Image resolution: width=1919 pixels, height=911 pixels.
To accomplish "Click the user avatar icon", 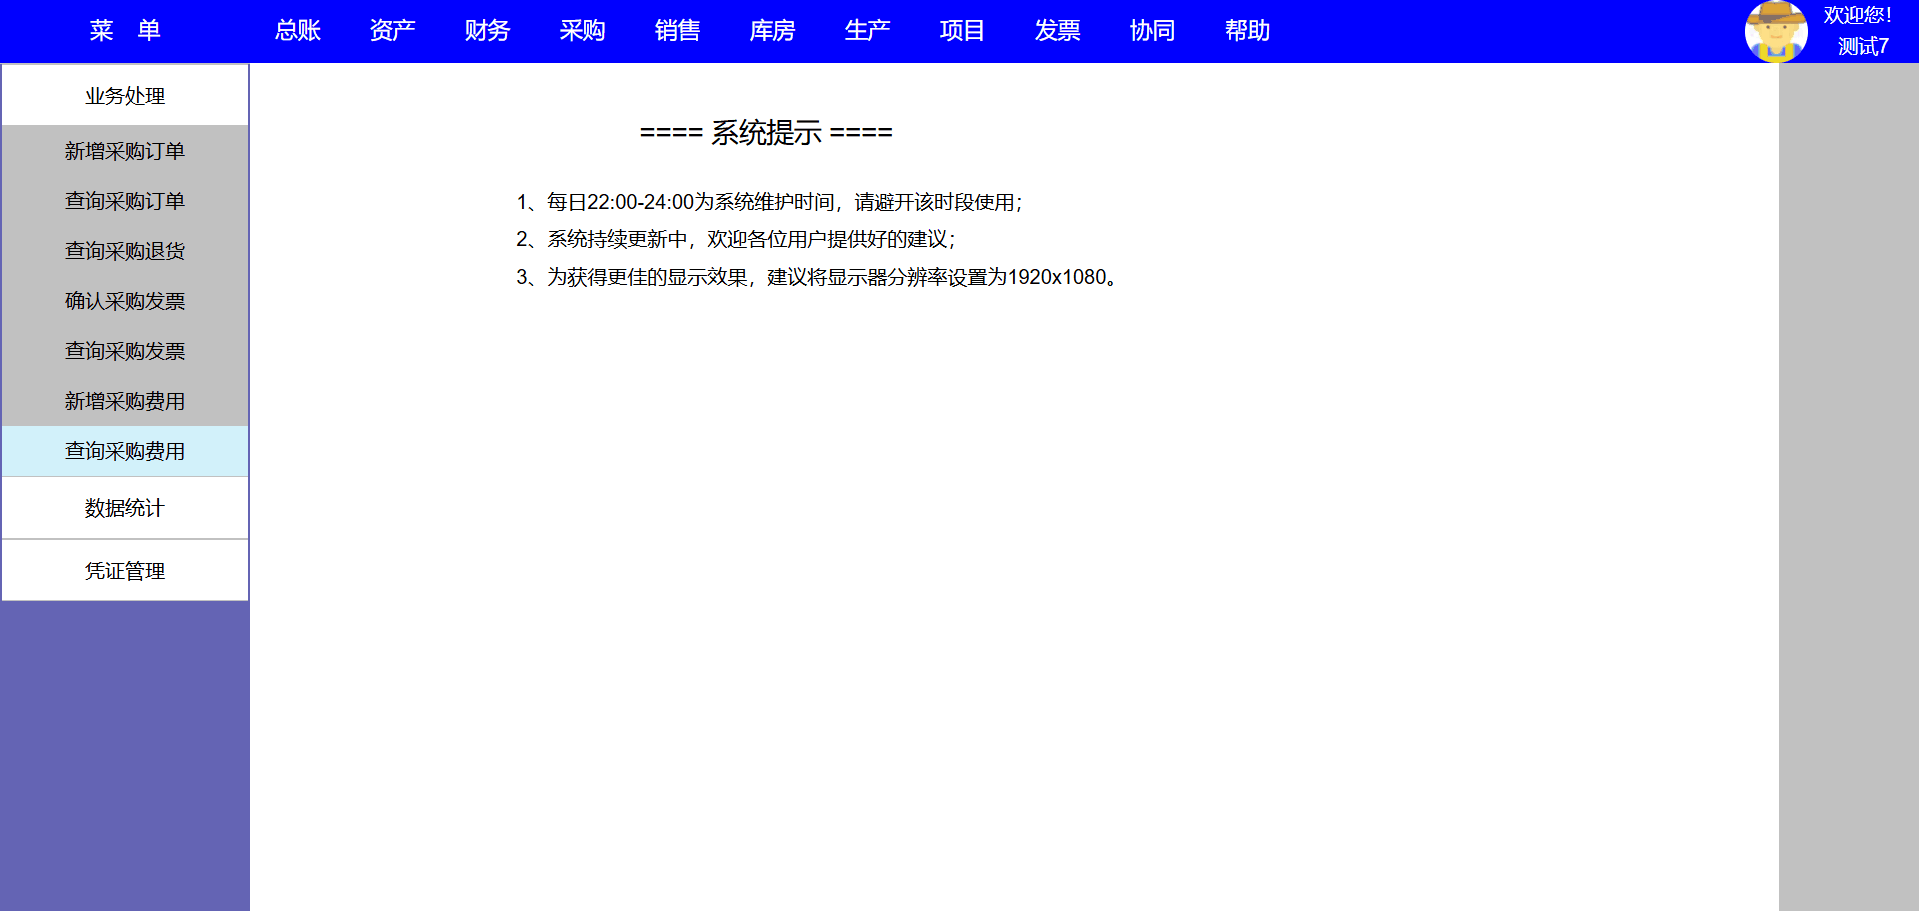I will point(1775,31).
